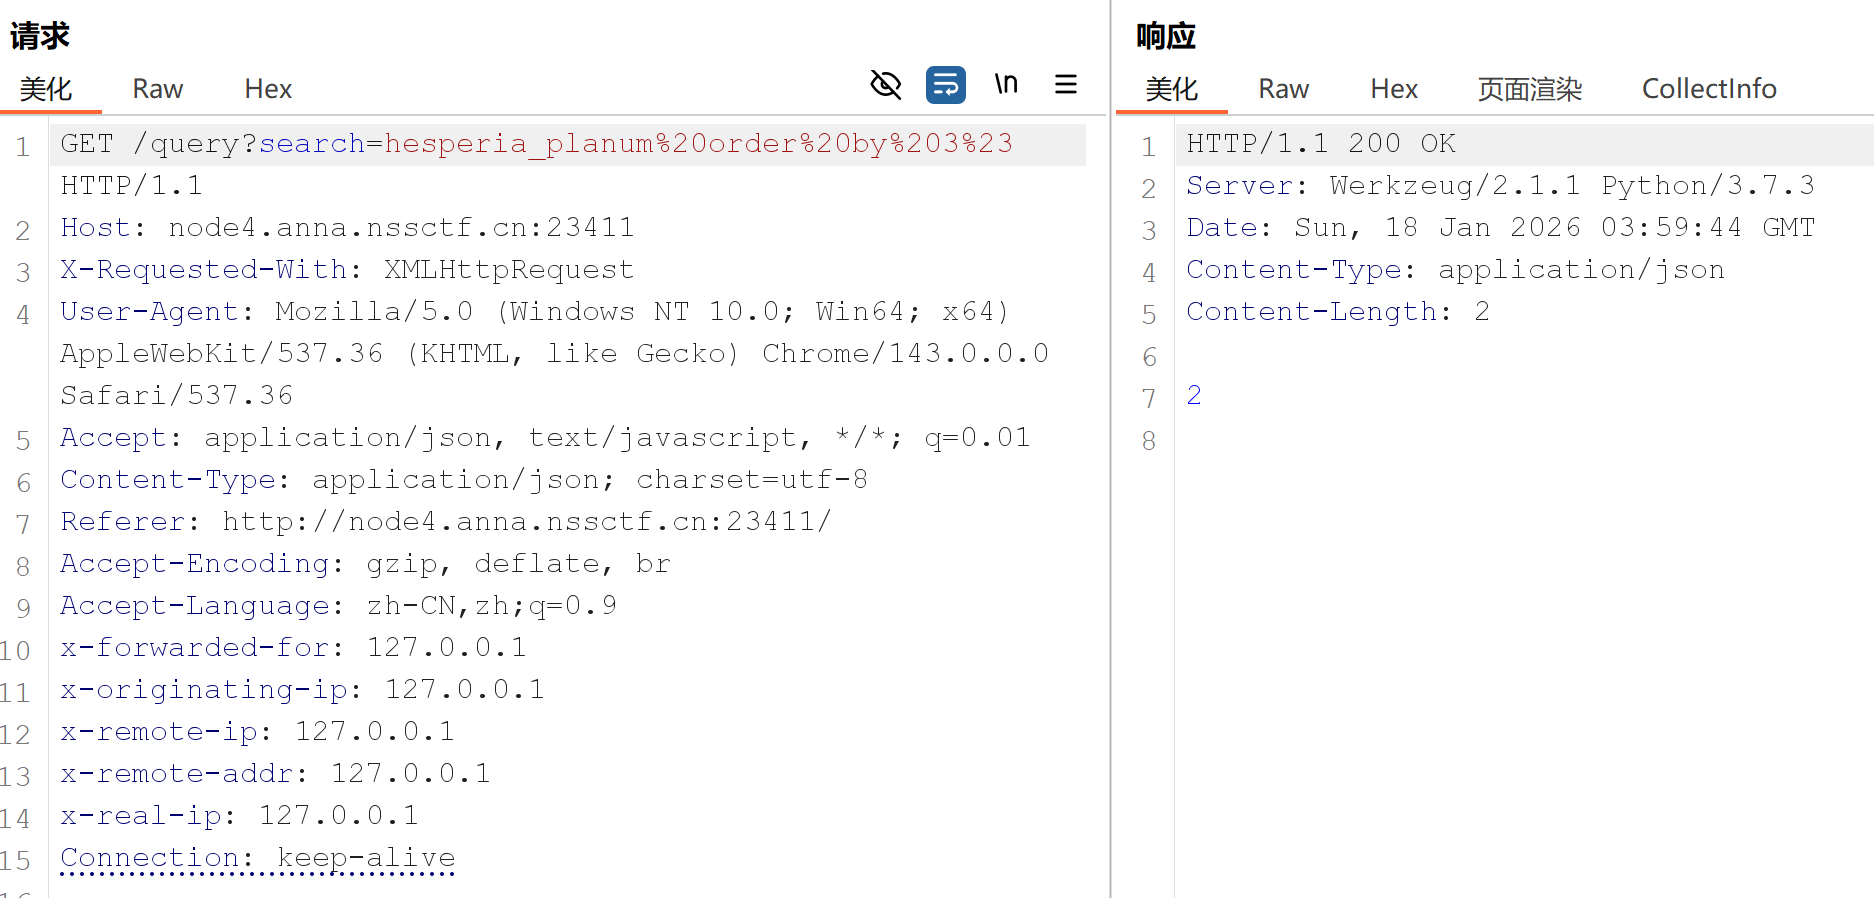Toggle the crossed-eye hide icon in request toolbar
Image resolution: width=1874 pixels, height=898 pixels.
coord(886,85)
